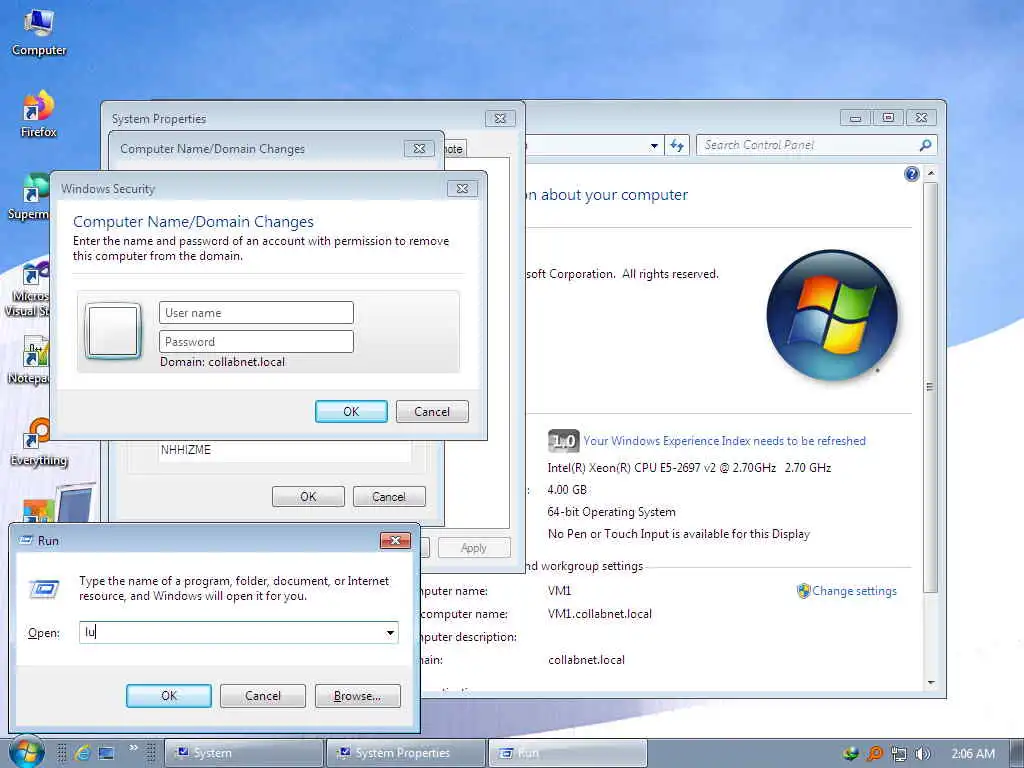Click the network tray icon
The width and height of the screenshot is (1024, 768).
[899, 754]
